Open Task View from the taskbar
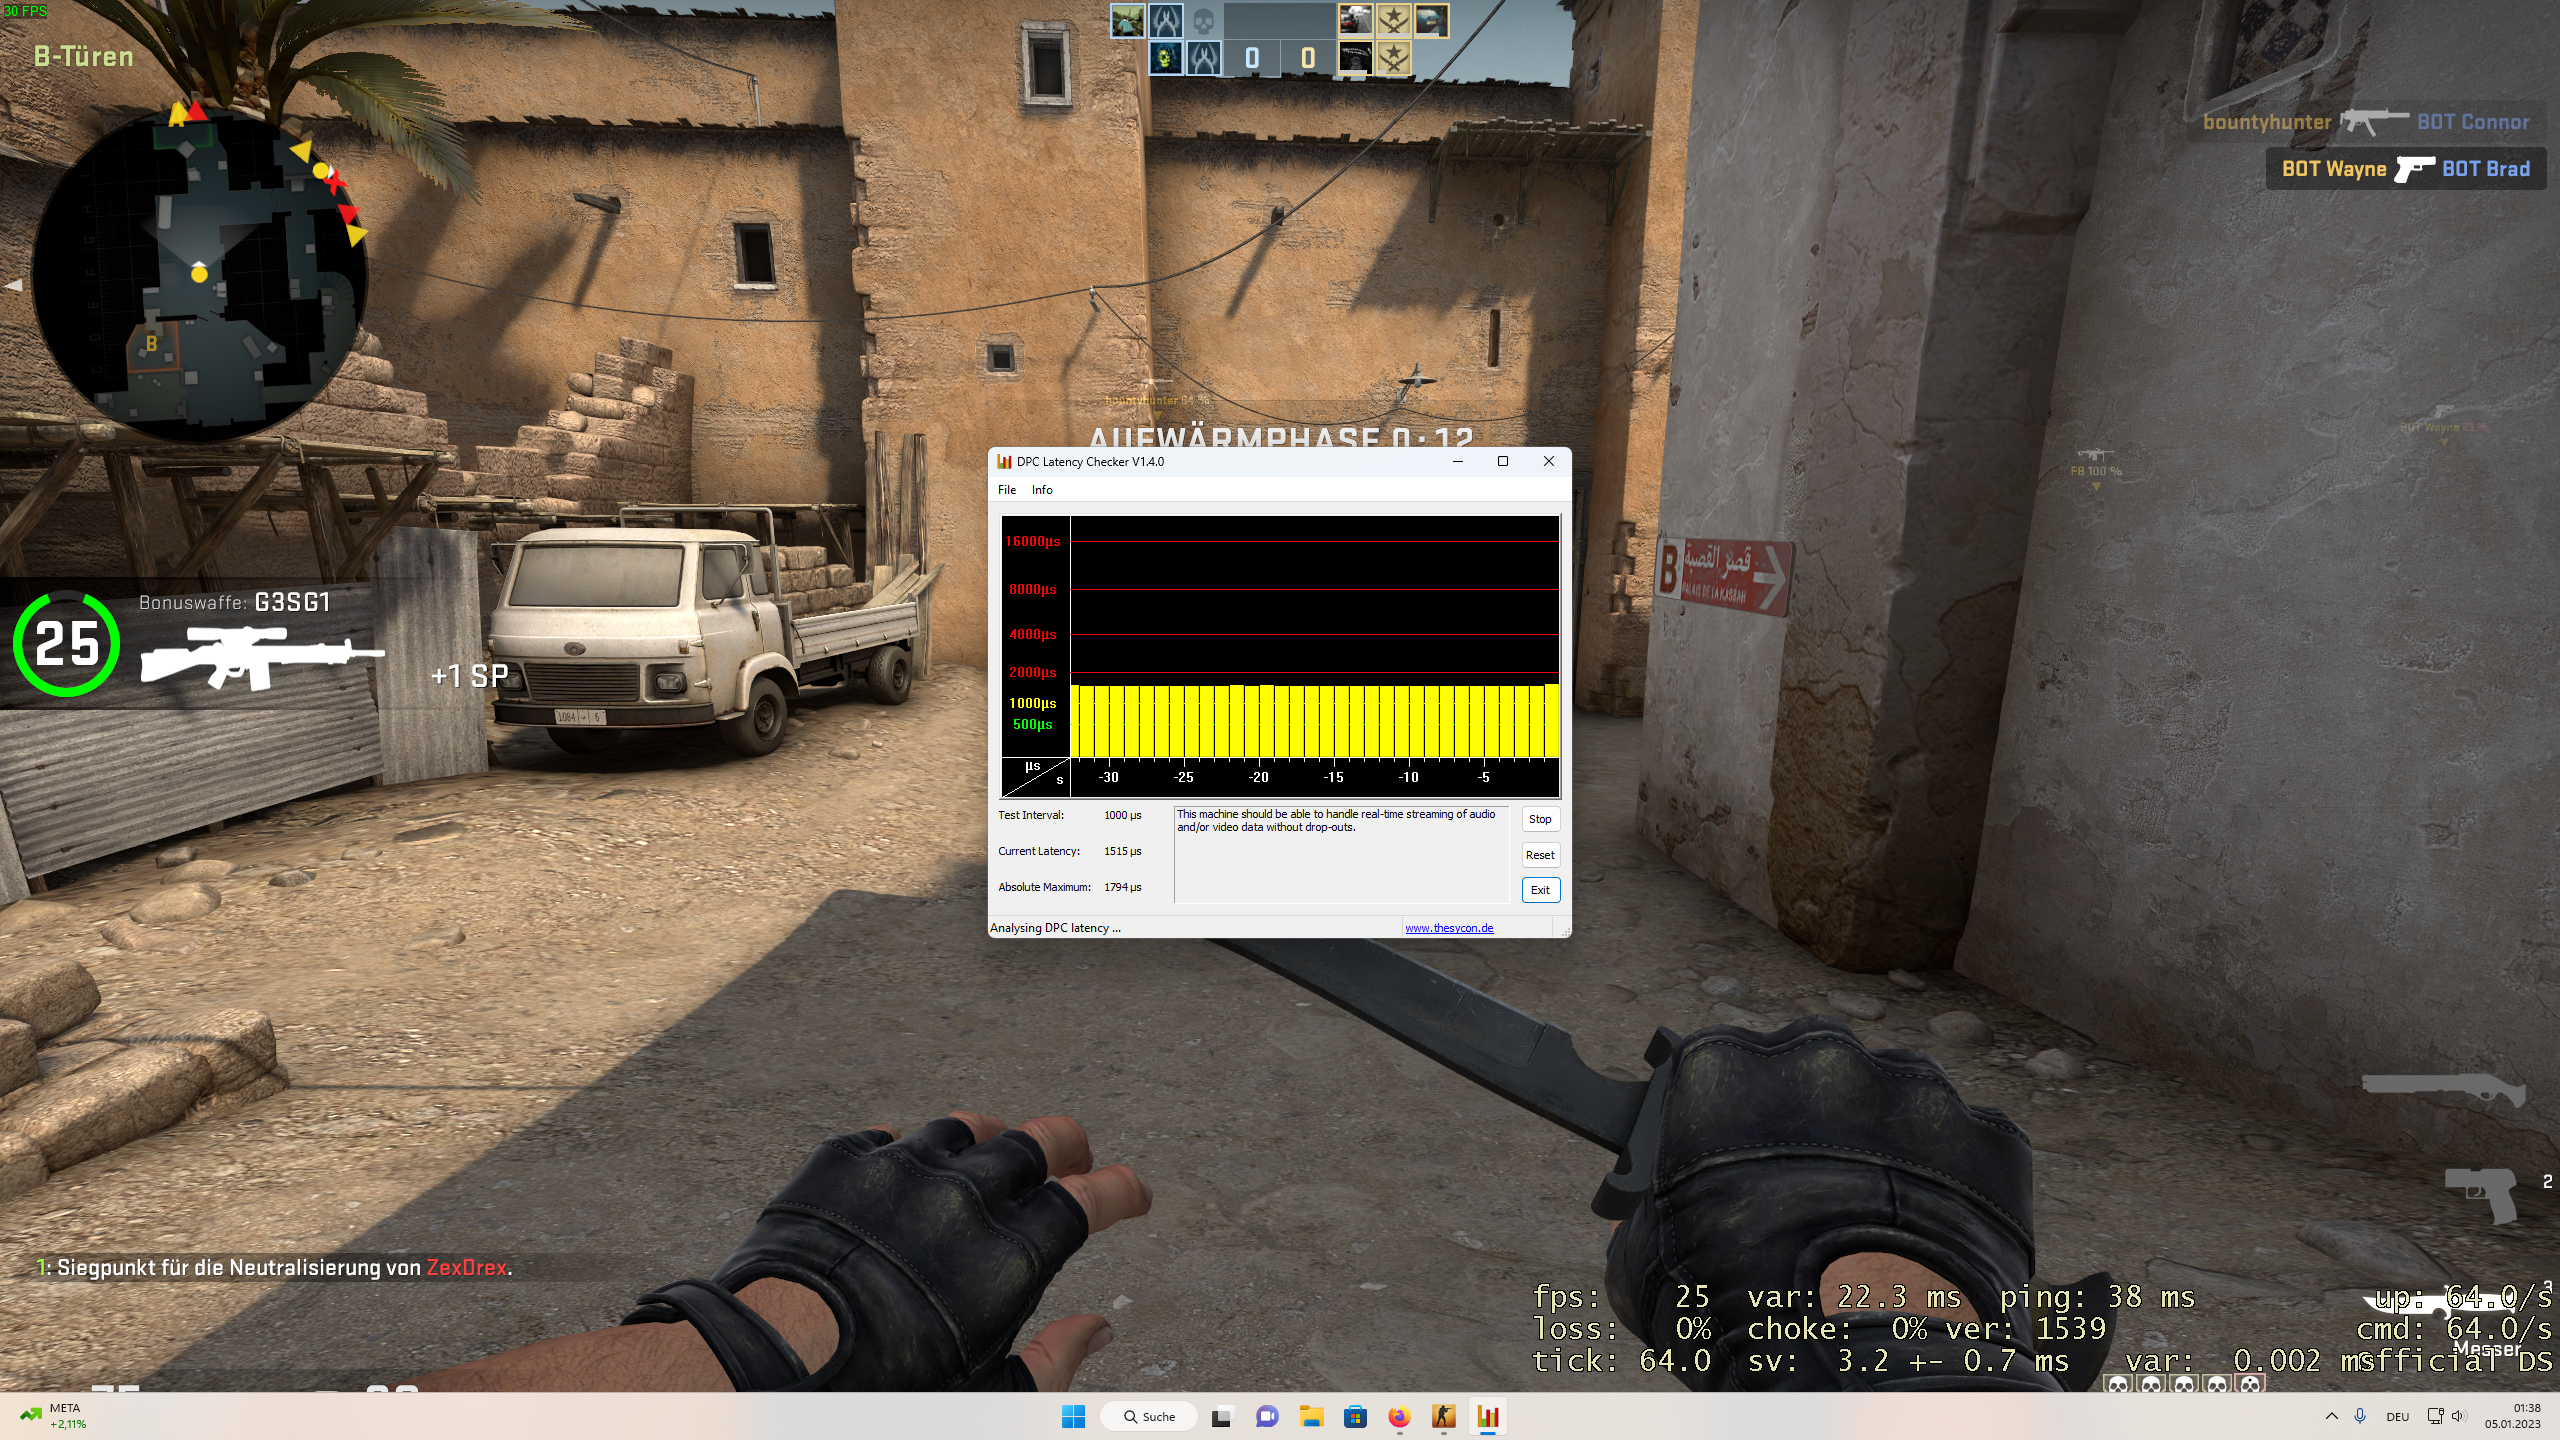 (1221, 1416)
